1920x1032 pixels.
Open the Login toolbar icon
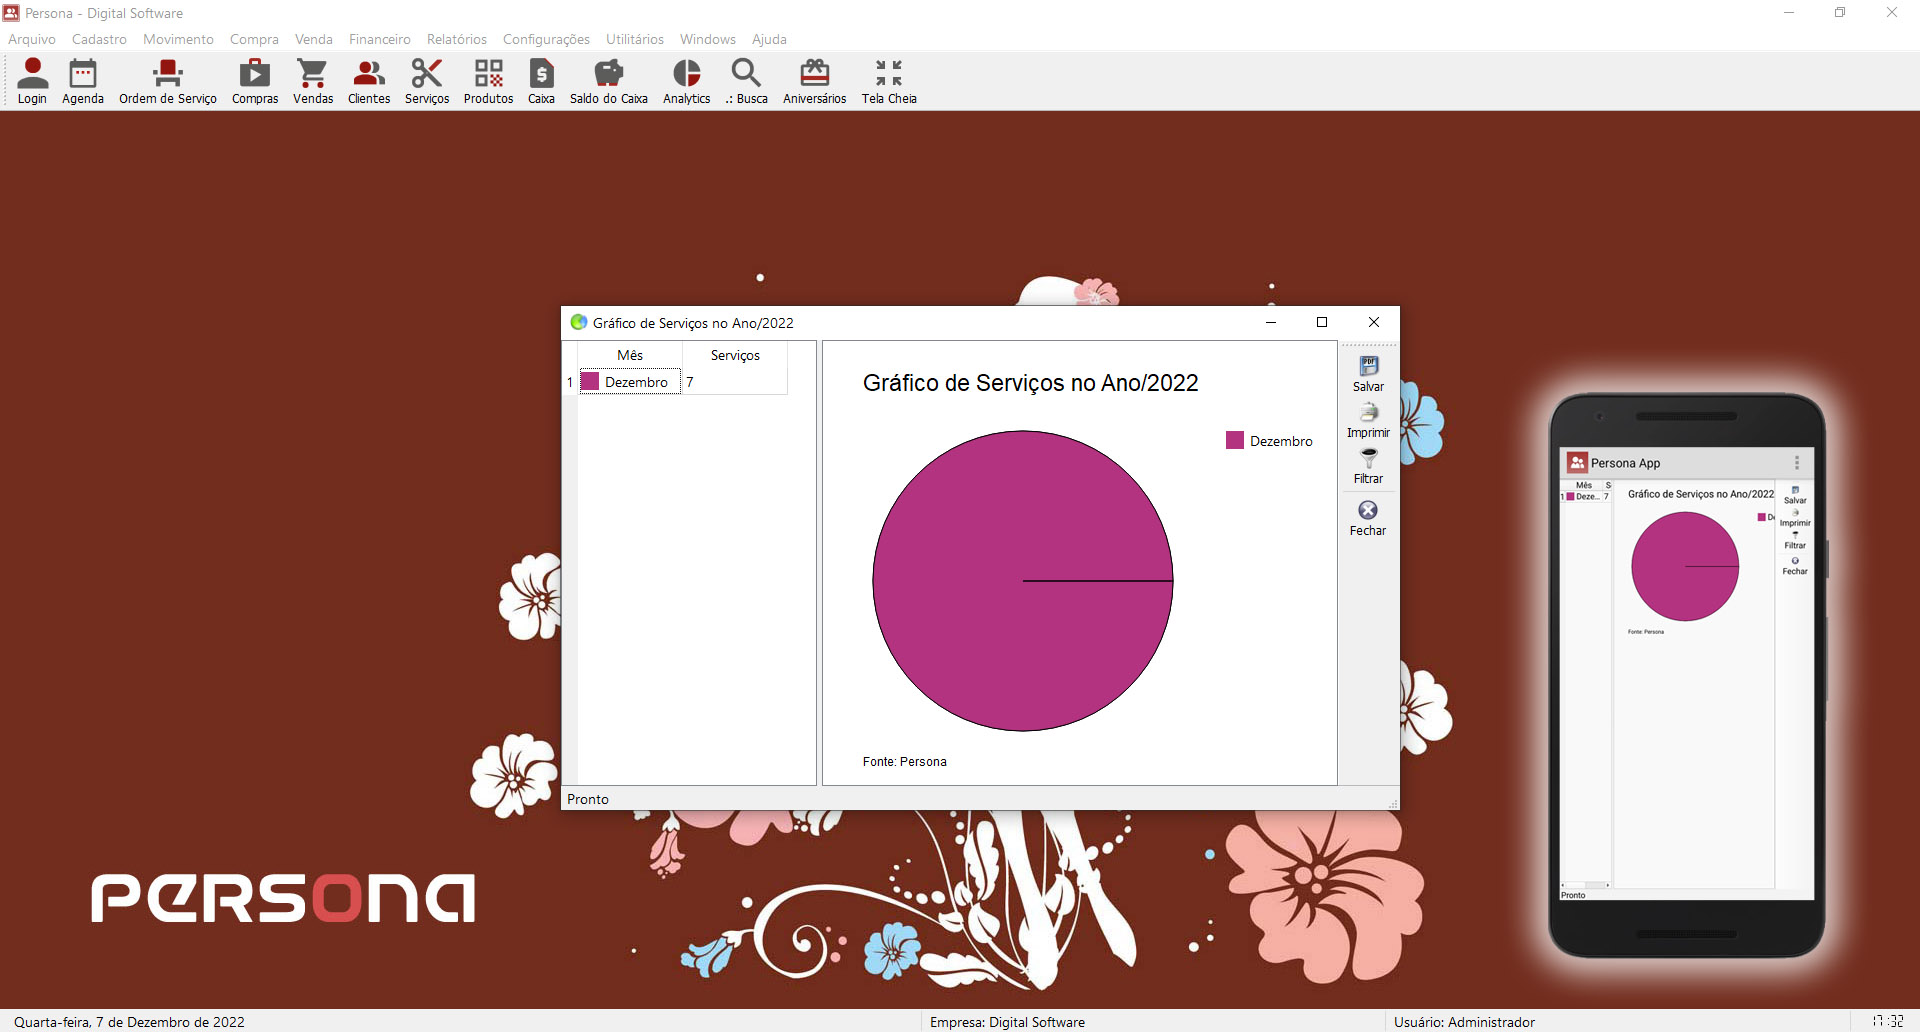click(x=32, y=80)
